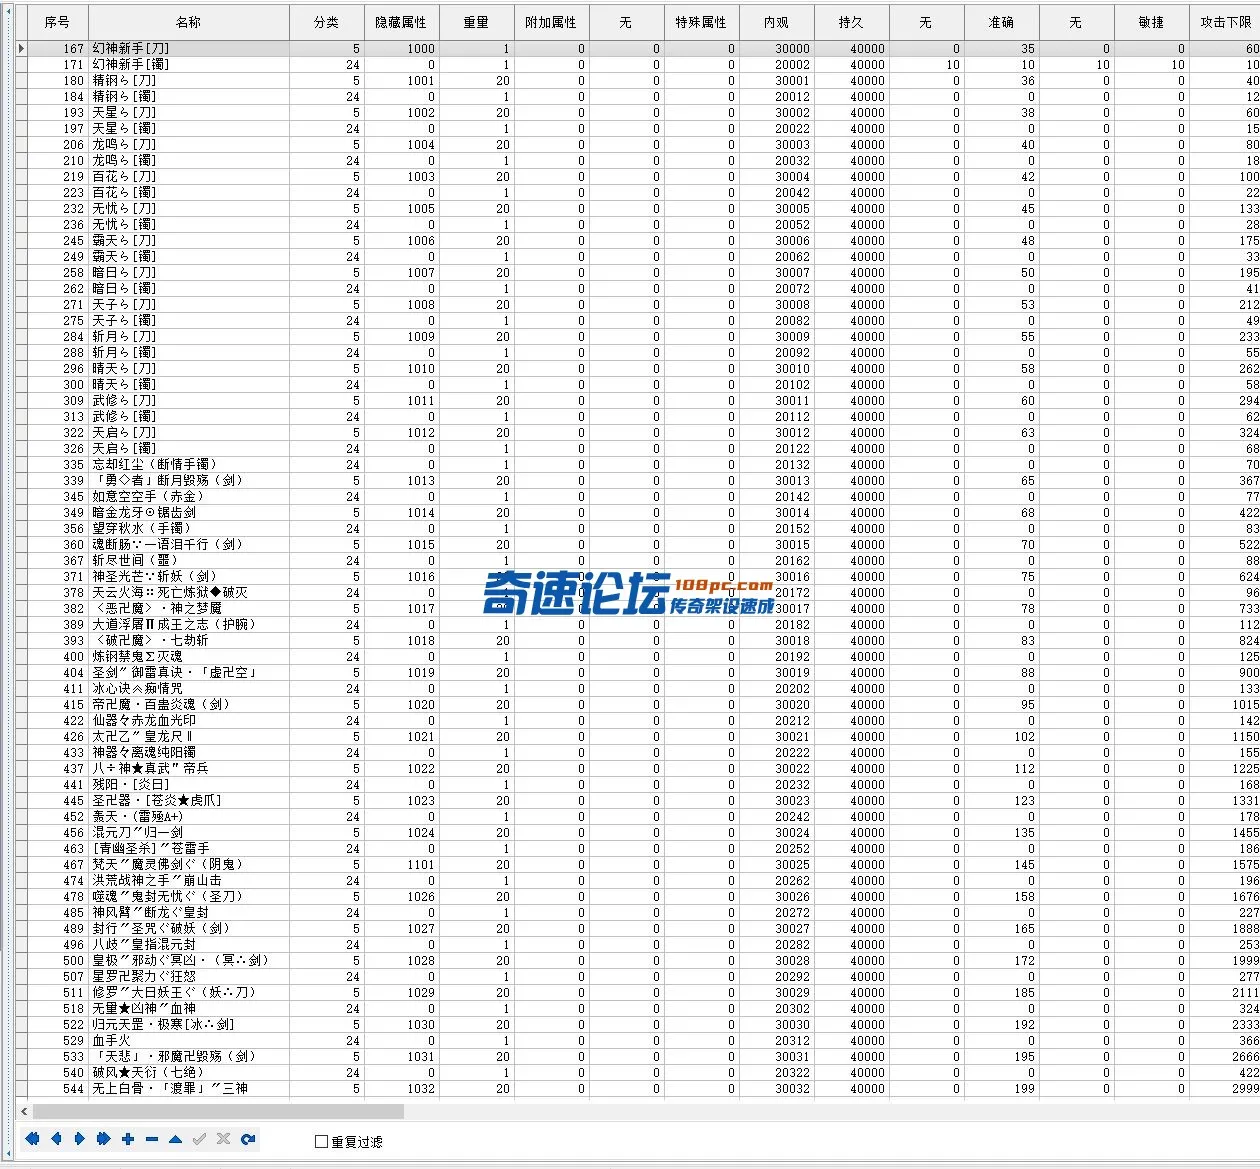Screen dimensions: 1260x1169
Task: Select the row 八岐〞皇指混元封
Action: pos(638,944)
